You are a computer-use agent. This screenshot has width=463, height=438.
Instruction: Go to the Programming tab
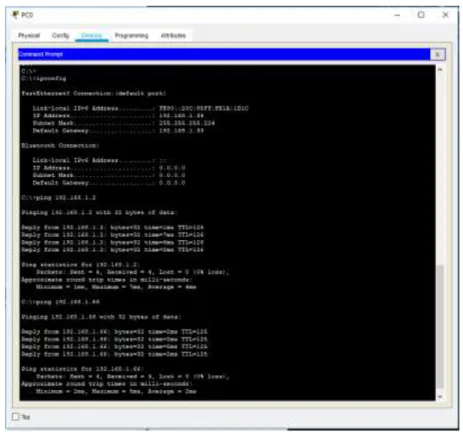click(x=131, y=35)
